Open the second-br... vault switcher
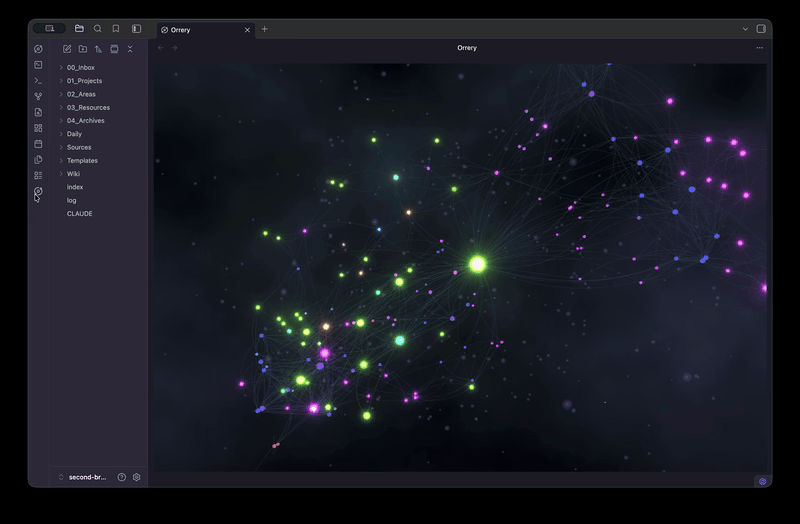 [82, 477]
